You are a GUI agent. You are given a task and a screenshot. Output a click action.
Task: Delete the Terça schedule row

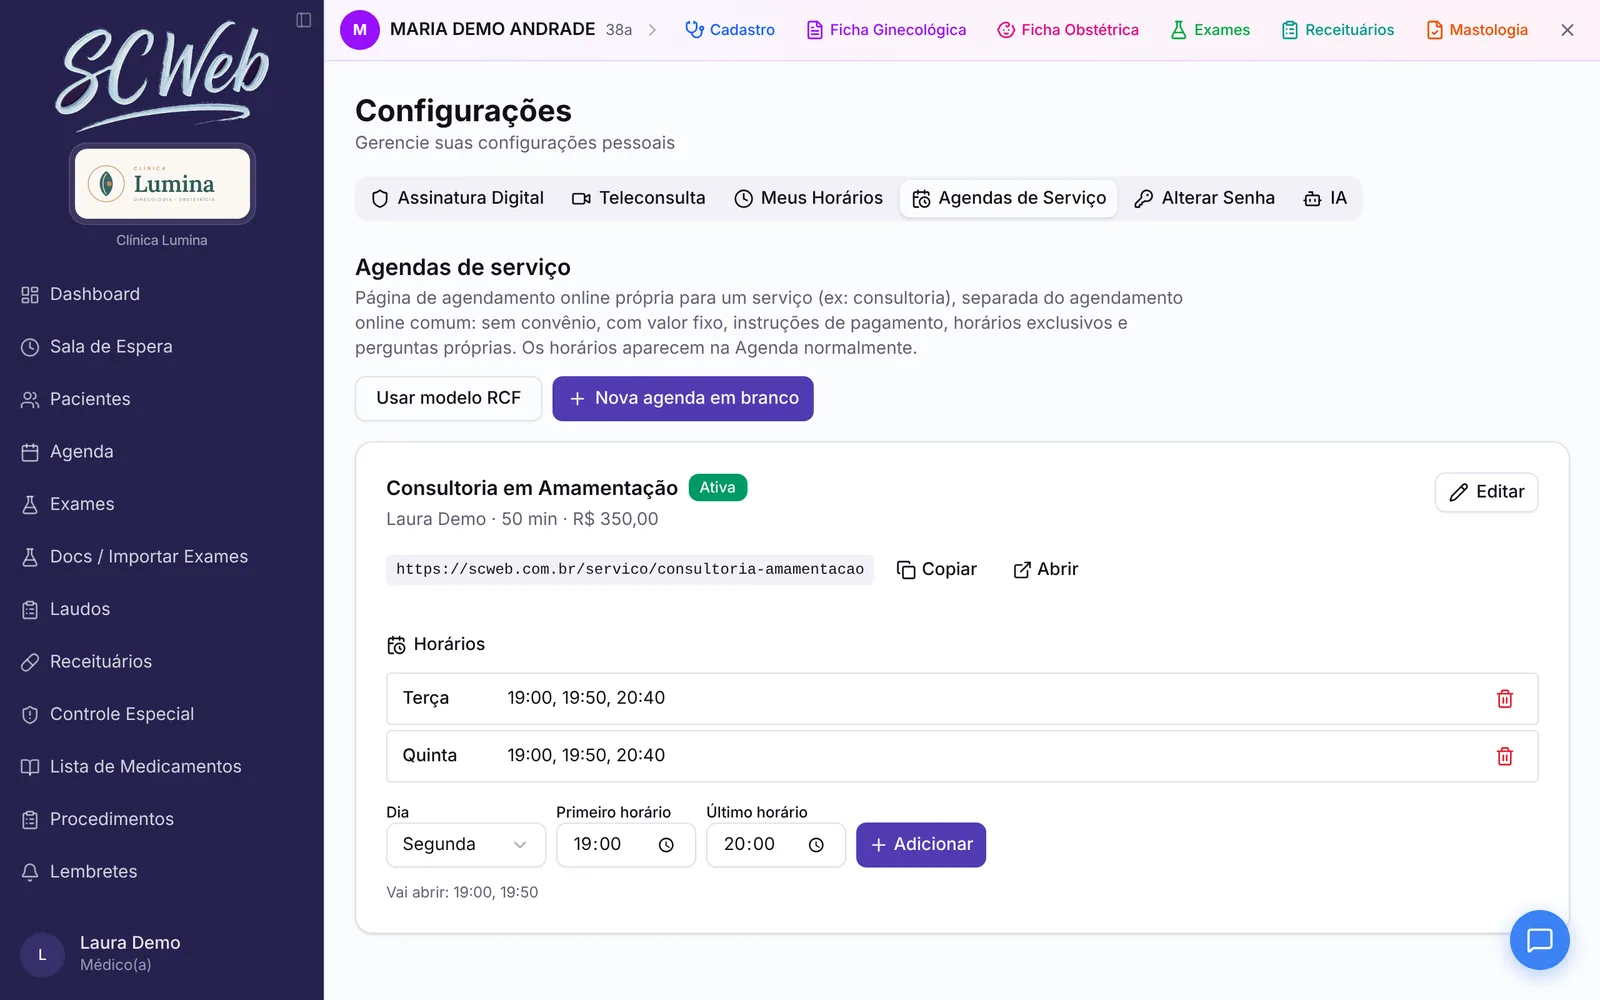click(x=1504, y=699)
